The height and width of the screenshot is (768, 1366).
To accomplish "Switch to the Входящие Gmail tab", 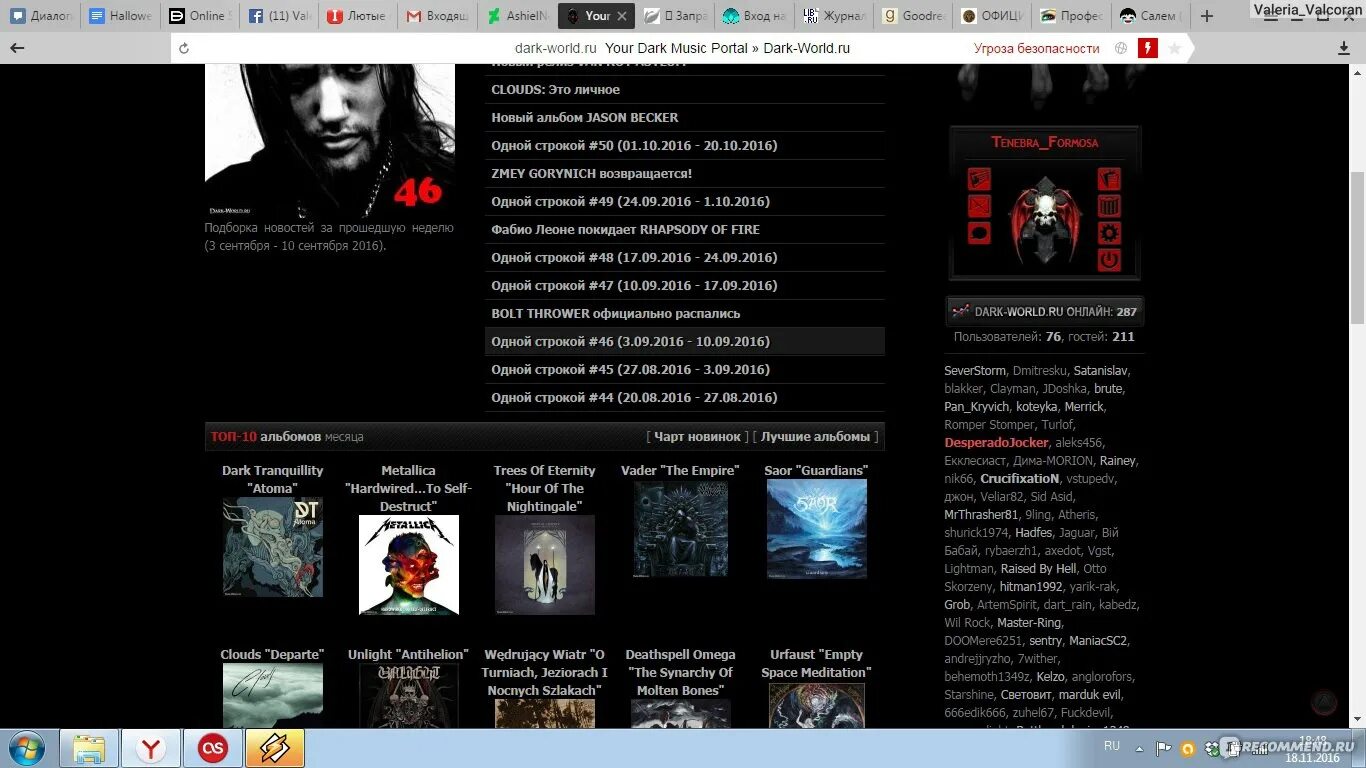I will 436,16.
